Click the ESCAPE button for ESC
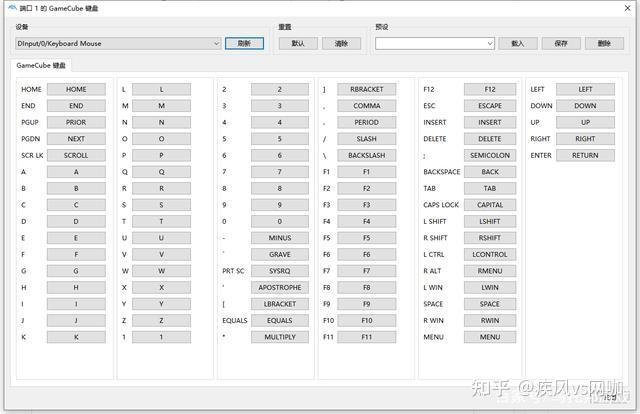The width and height of the screenshot is (640, 414). 490,106
